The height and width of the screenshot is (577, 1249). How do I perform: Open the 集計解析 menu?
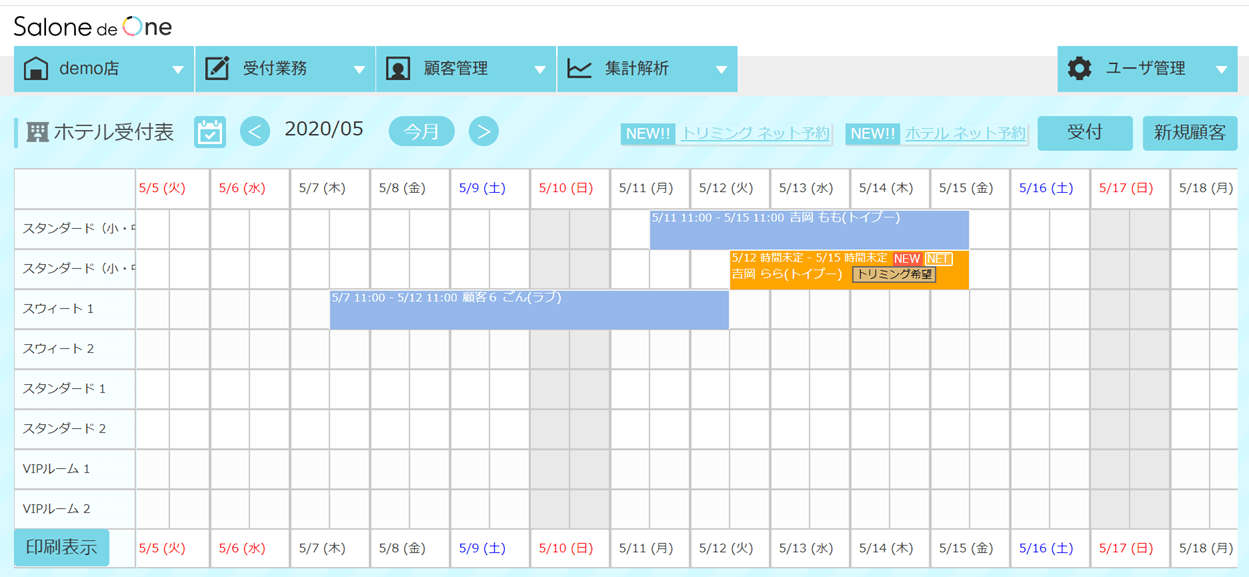637,69
